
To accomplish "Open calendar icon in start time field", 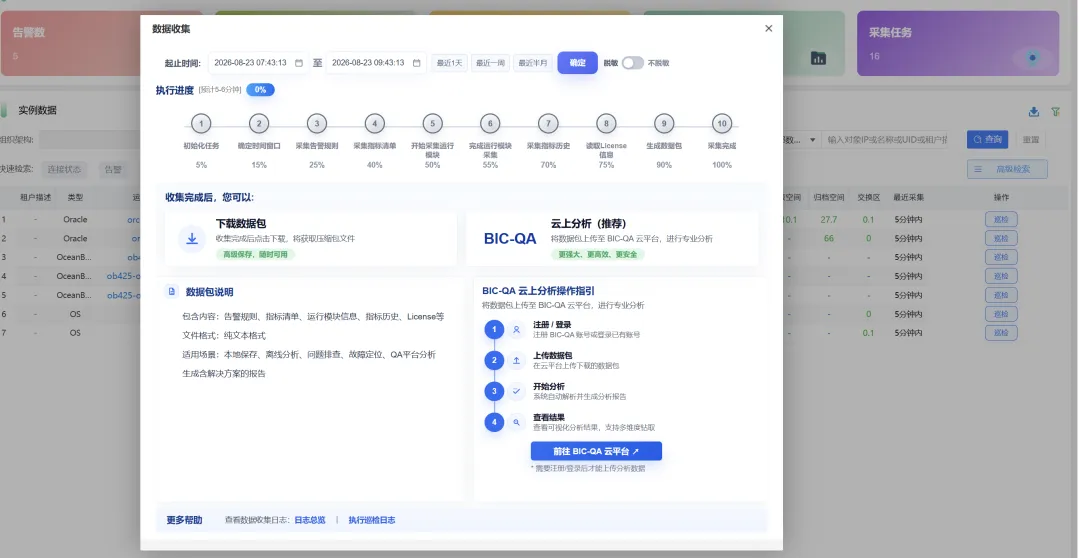I will pos(299,63).
